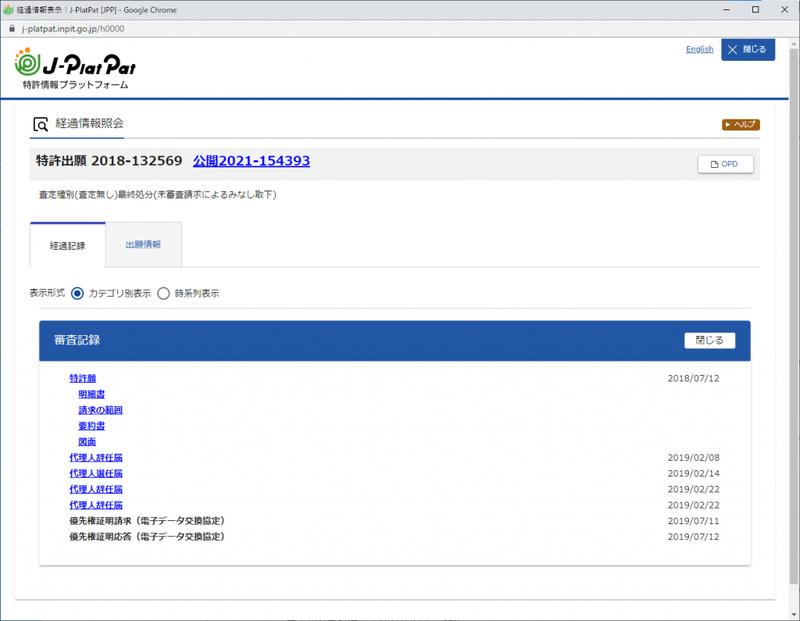Select 時系列表示 radio button
800x621 pixels.
coord(163,293)
